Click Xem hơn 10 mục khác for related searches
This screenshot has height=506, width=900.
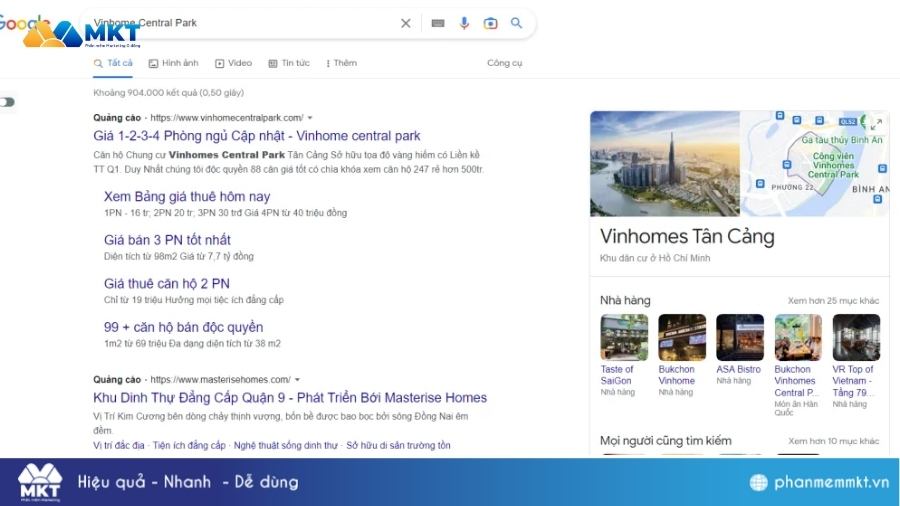click(833, 441)
